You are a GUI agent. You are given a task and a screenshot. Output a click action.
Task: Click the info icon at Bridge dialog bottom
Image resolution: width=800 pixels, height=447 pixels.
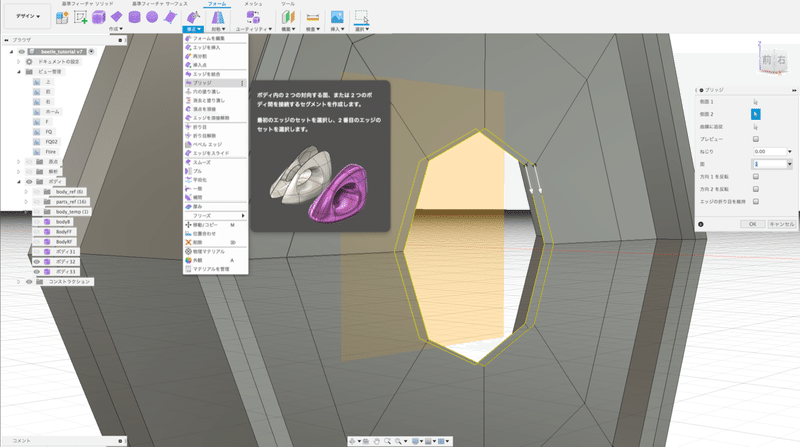coord(701,224)
